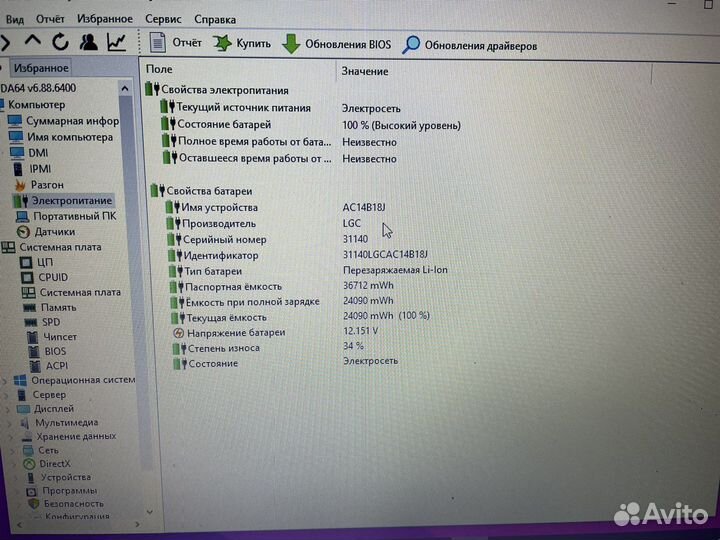Expand the Мультимедиа tree node
Screen dimensions: 720x540
10,424
